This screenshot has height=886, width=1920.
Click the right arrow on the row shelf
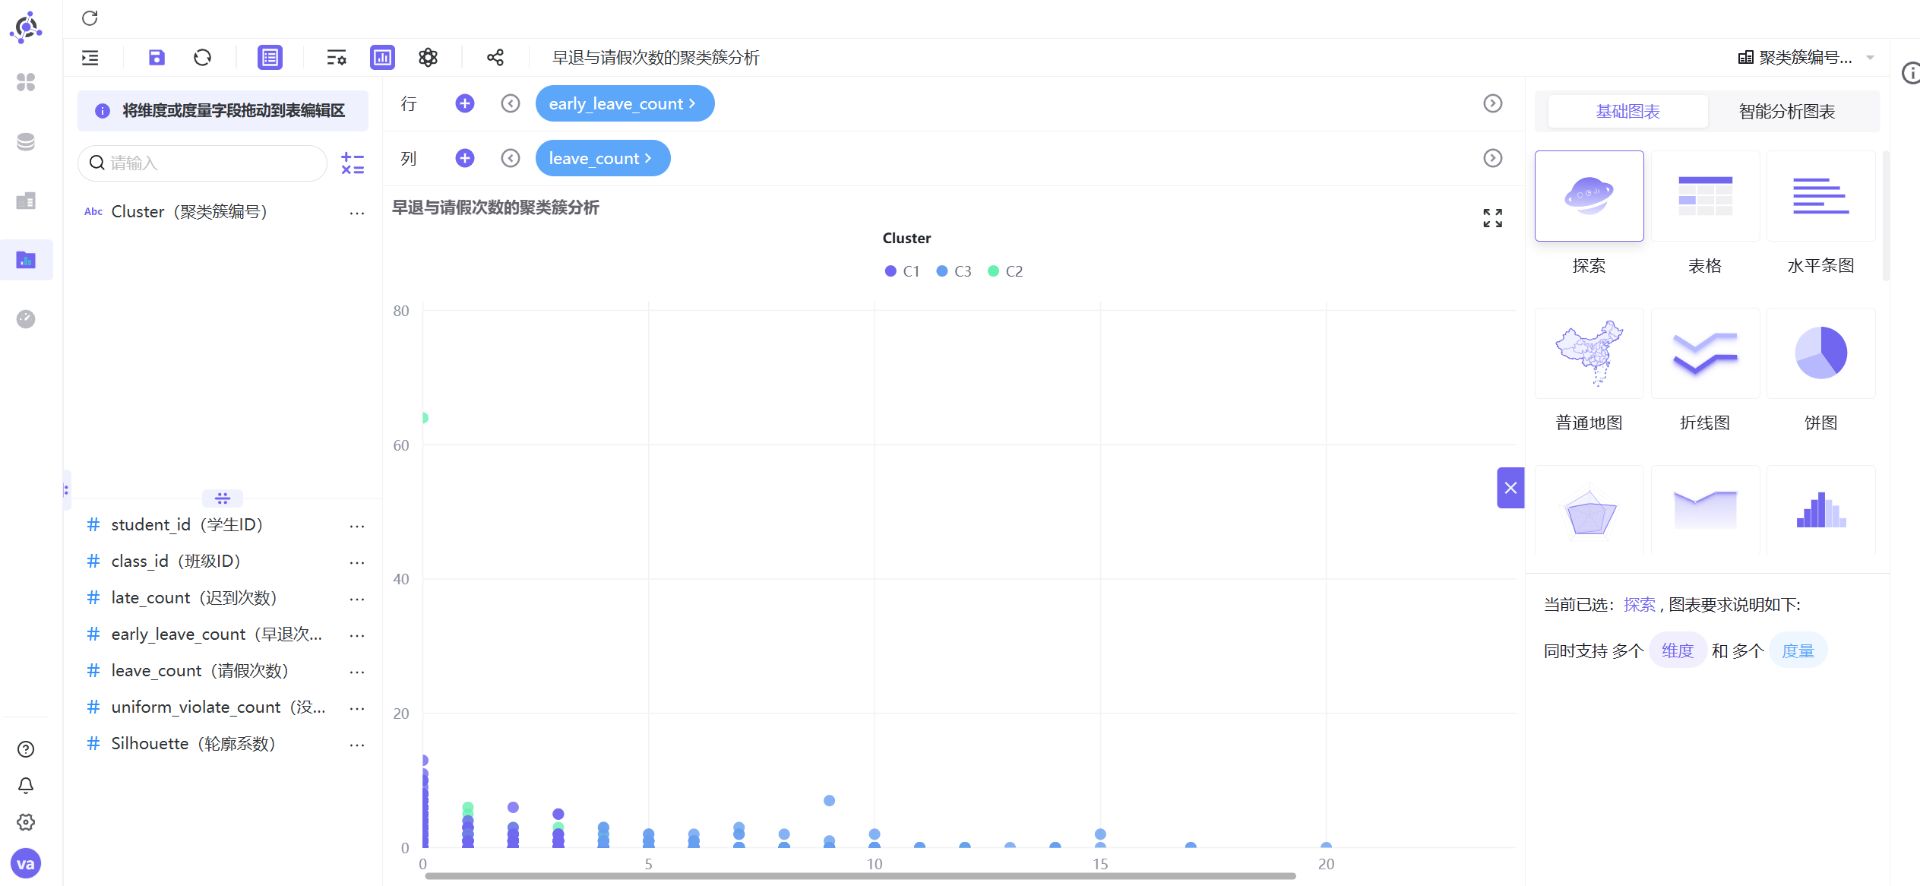(1493, 104)
